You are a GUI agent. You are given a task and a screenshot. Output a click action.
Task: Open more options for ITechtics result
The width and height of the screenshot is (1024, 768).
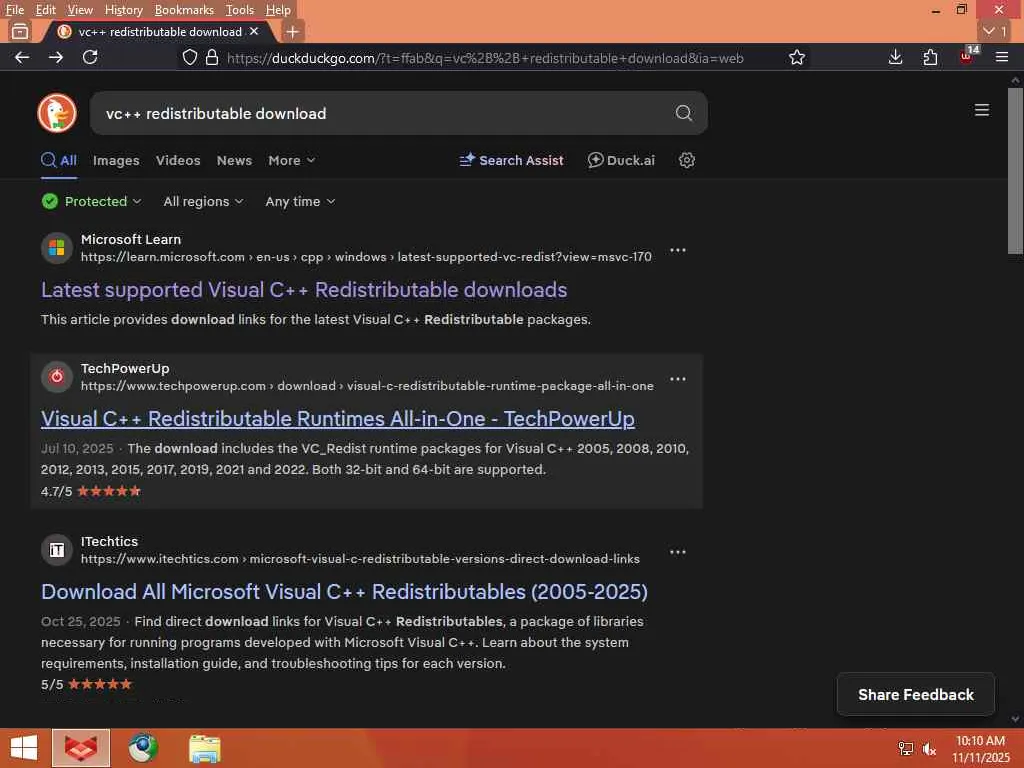point(678,552)
